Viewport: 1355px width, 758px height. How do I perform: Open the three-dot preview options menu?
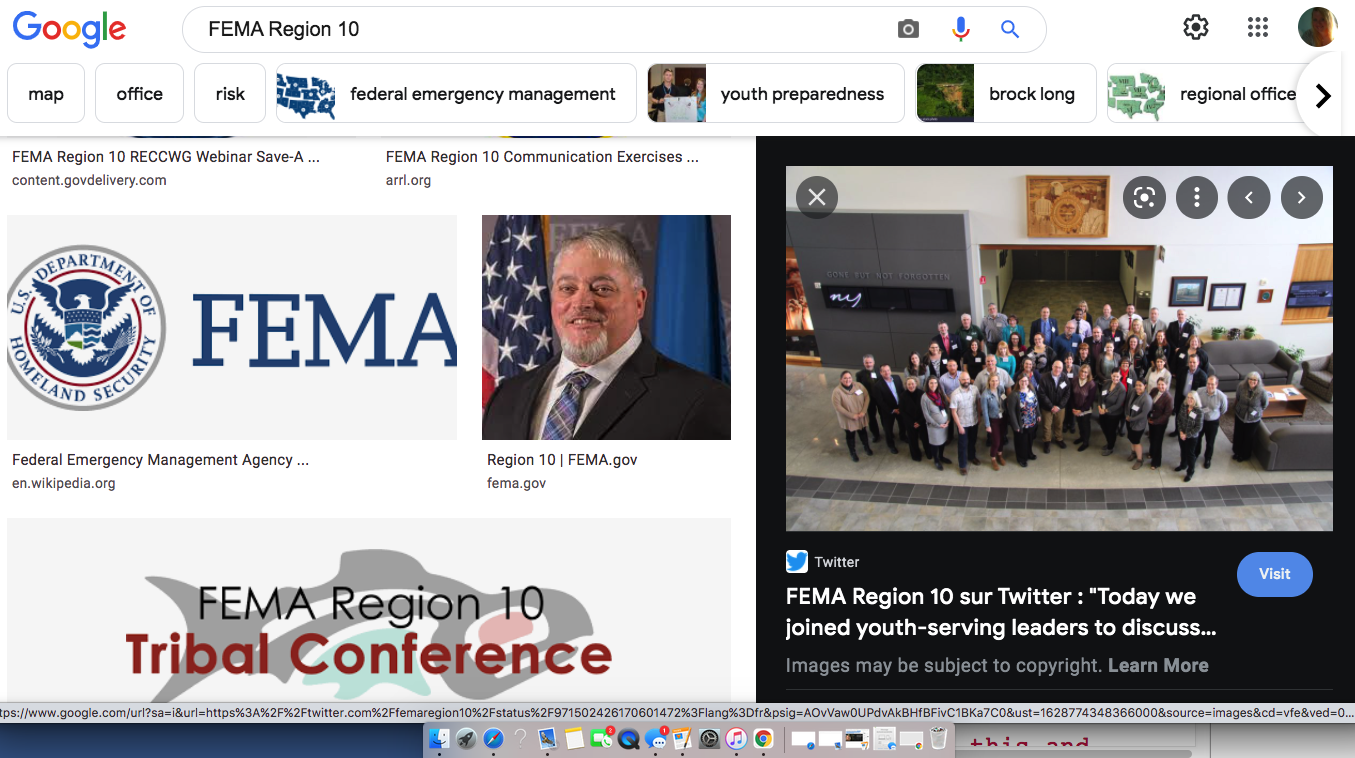(x=1196, y=198)
